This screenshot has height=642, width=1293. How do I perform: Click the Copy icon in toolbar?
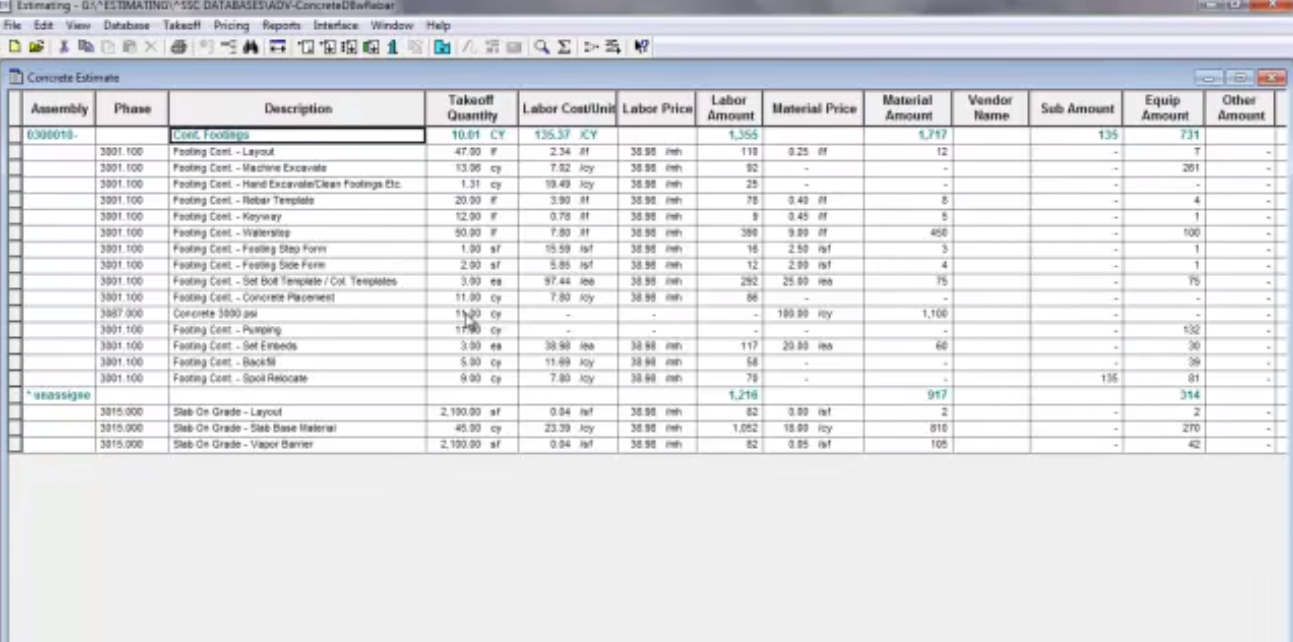pyautogui.click(x=85, y=47)
